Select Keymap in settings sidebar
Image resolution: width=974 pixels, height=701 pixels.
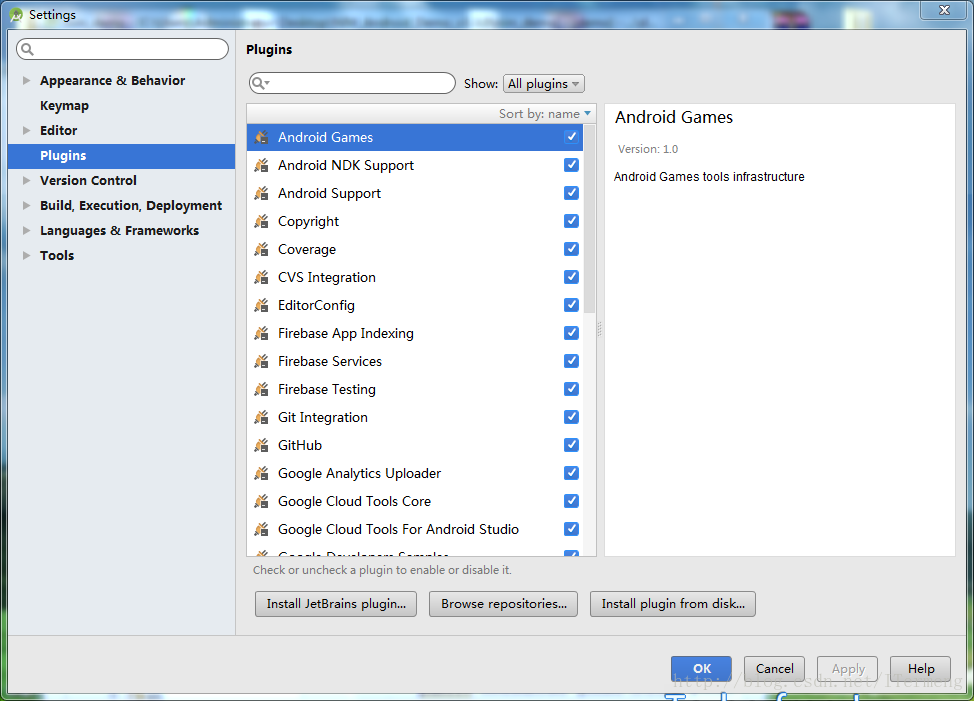pos(65,106)
